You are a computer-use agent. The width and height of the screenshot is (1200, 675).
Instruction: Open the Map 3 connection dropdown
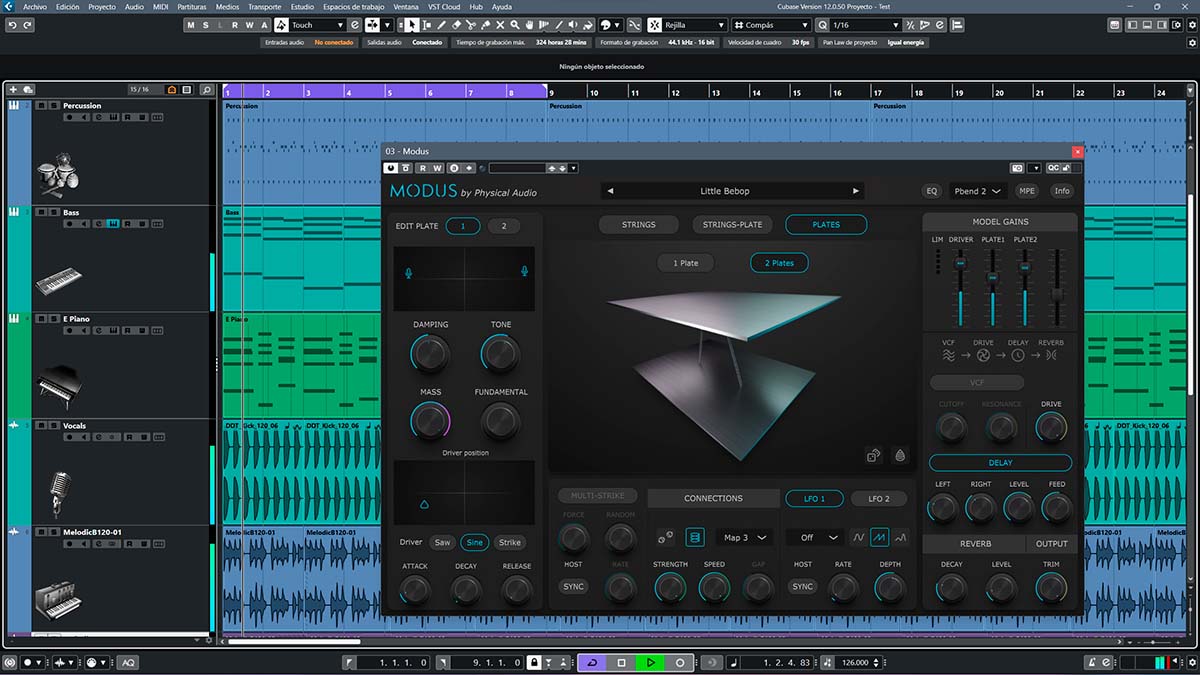point(745,538)
